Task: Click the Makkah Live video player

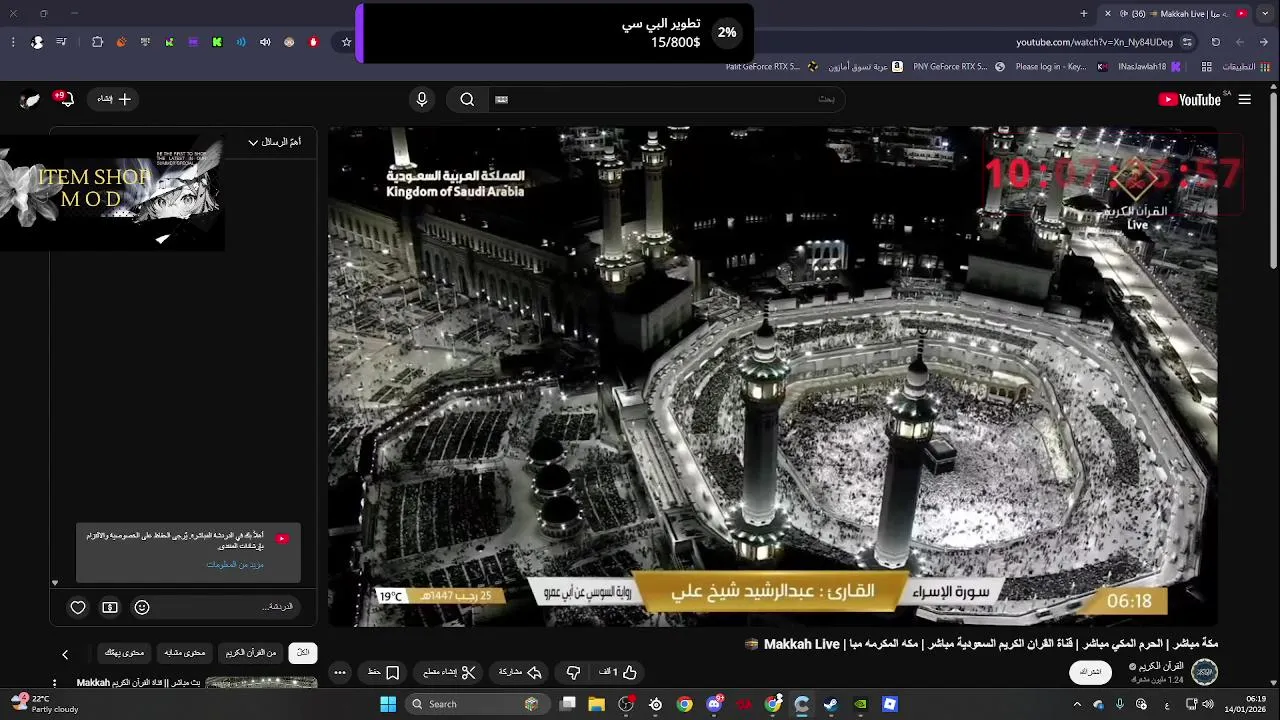Action: [773, 376]
